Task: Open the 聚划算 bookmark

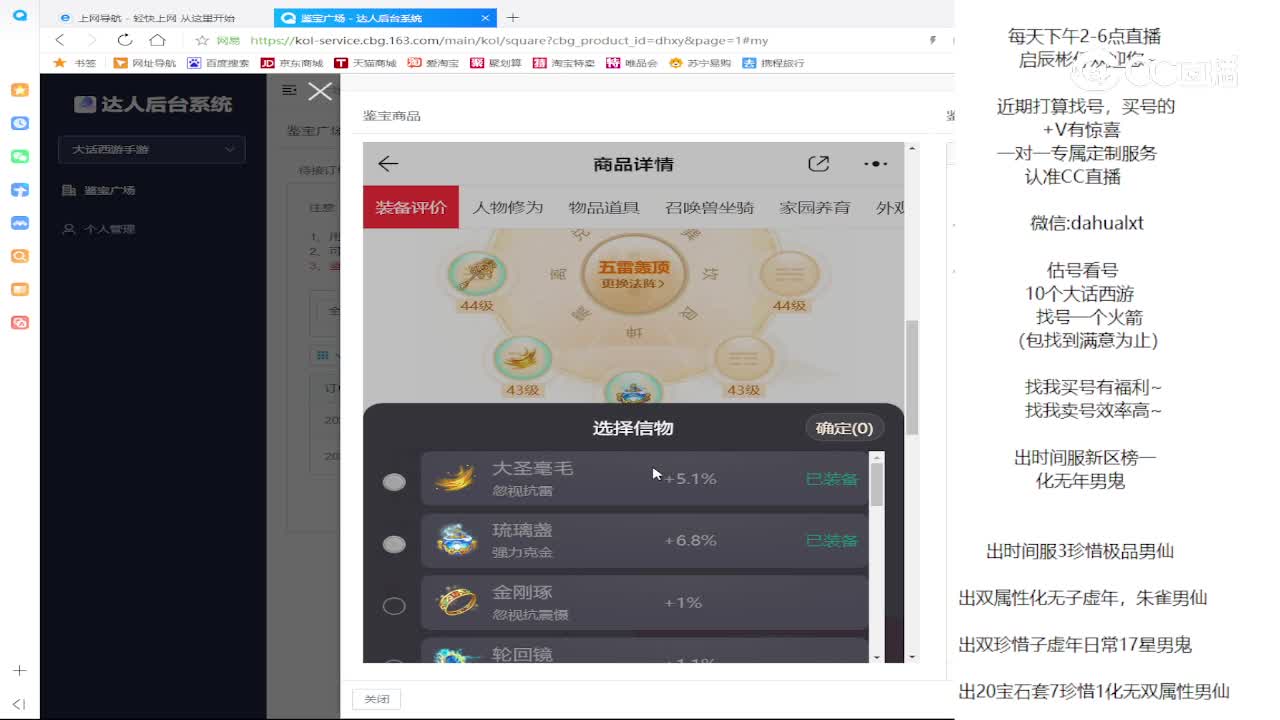Action: click(x=496, y=62)
